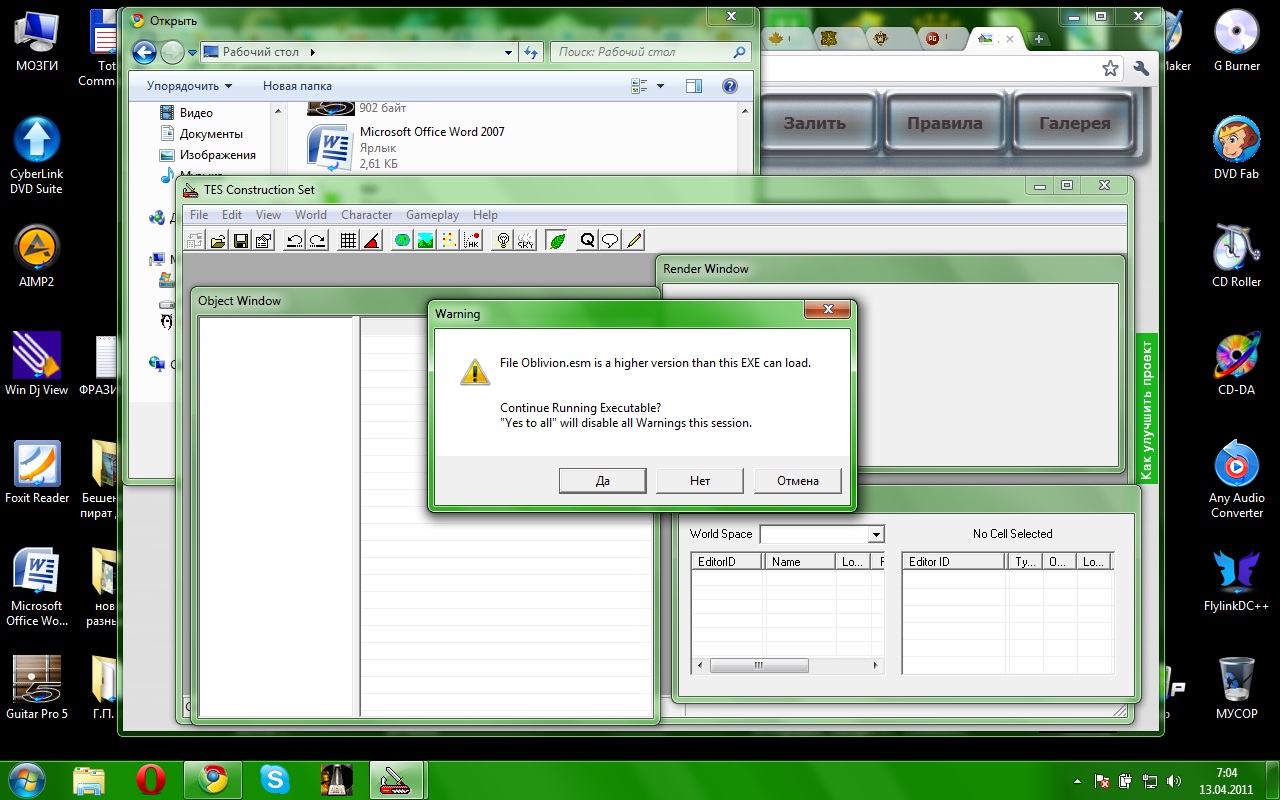Toggle bright lights bulb icon
Viewport: 1280px width, 800px height.
coord(503,240)
